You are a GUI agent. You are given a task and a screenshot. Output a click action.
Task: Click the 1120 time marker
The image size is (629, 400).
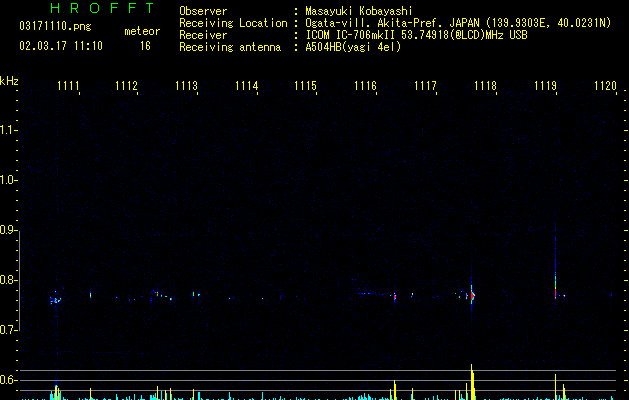tap(605, 86)
